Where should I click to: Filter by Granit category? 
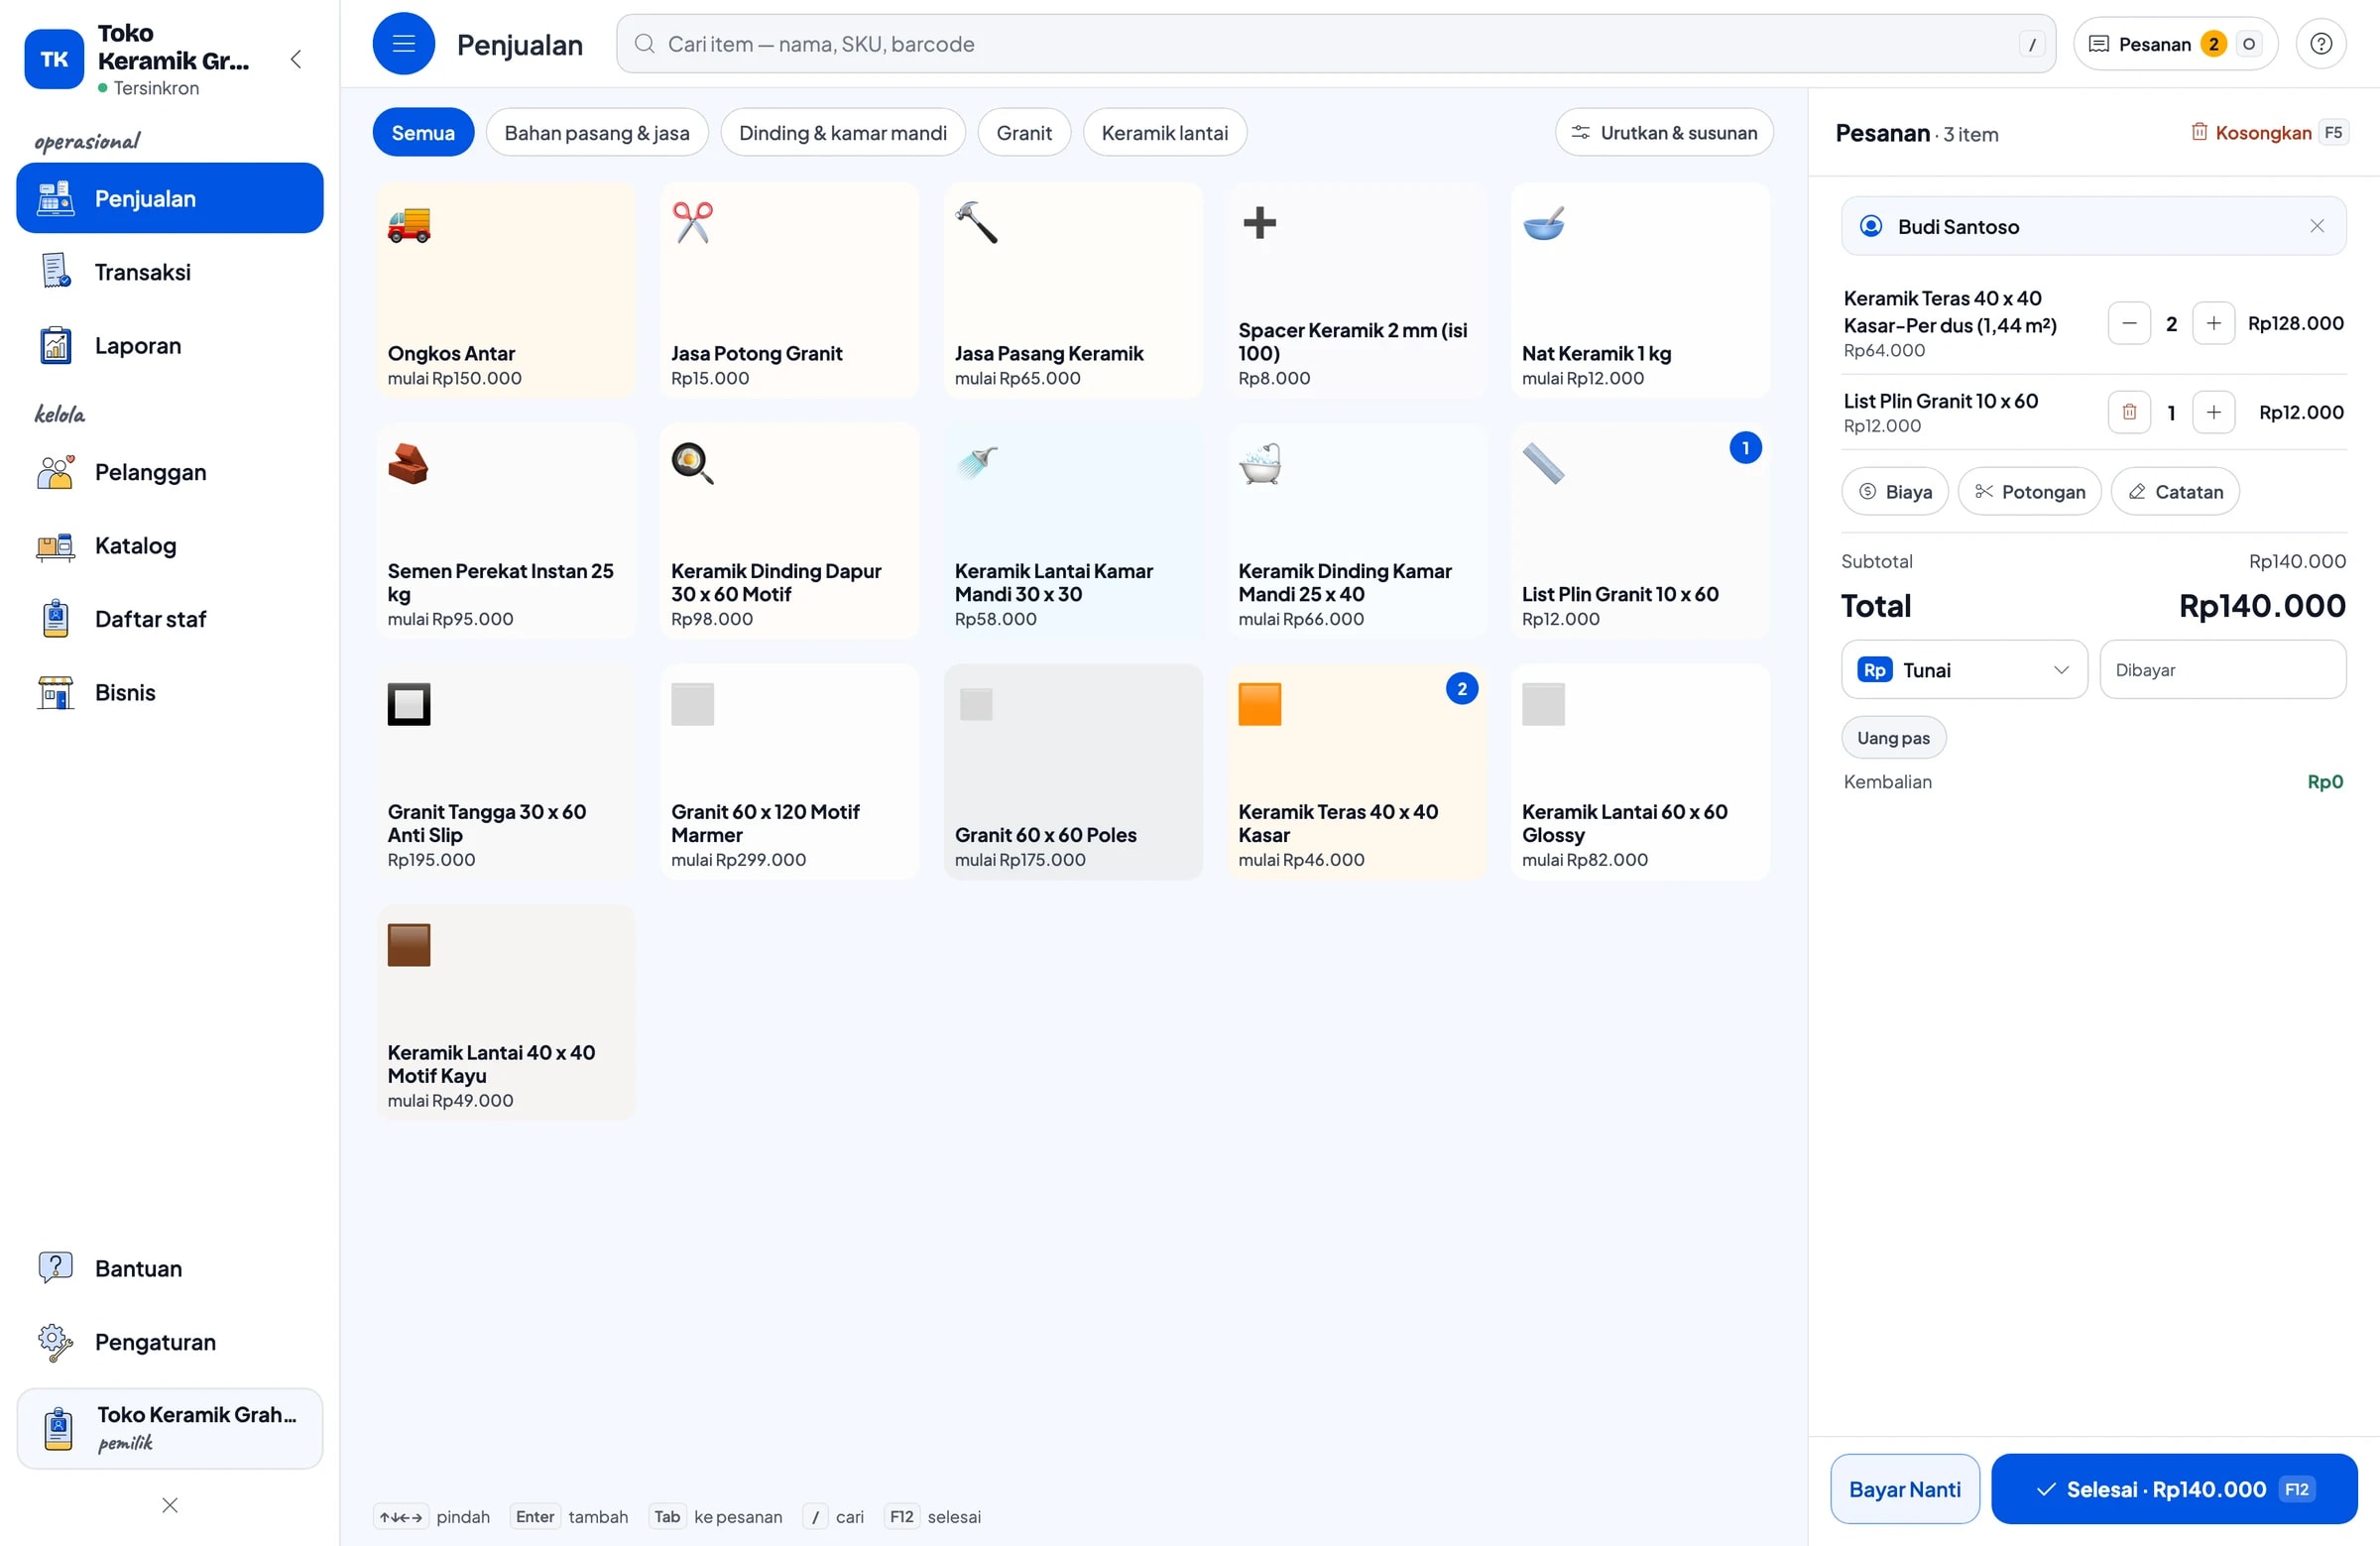pyautogui.click(x=1024, y=133)
